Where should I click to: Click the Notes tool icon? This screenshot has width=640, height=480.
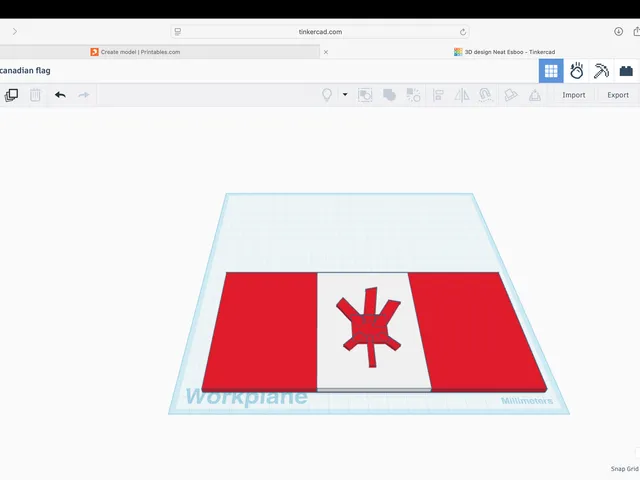(x=511, y=95)
